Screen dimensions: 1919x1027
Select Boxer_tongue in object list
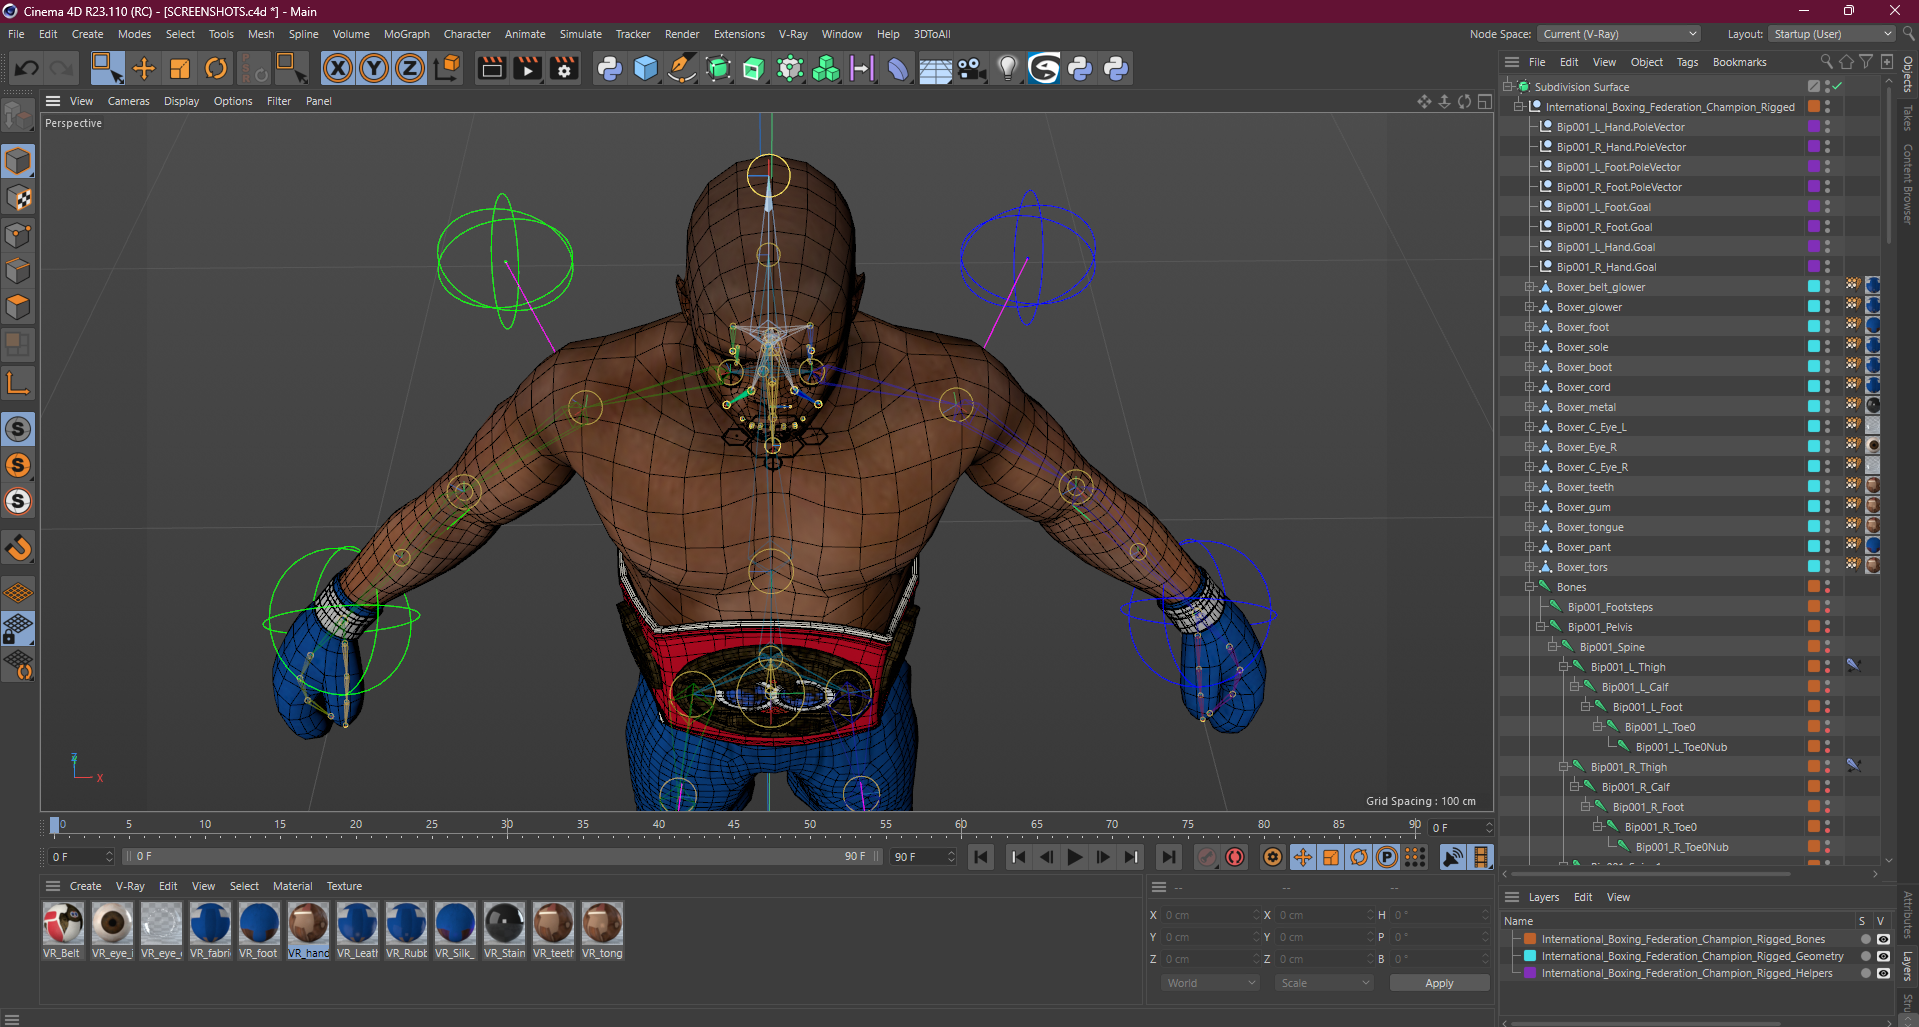[x=1590, y=527]
